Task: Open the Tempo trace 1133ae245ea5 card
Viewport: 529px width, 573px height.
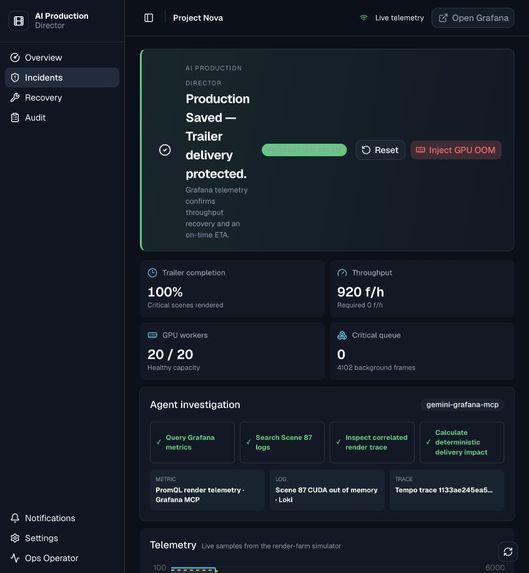Action: 447,490
